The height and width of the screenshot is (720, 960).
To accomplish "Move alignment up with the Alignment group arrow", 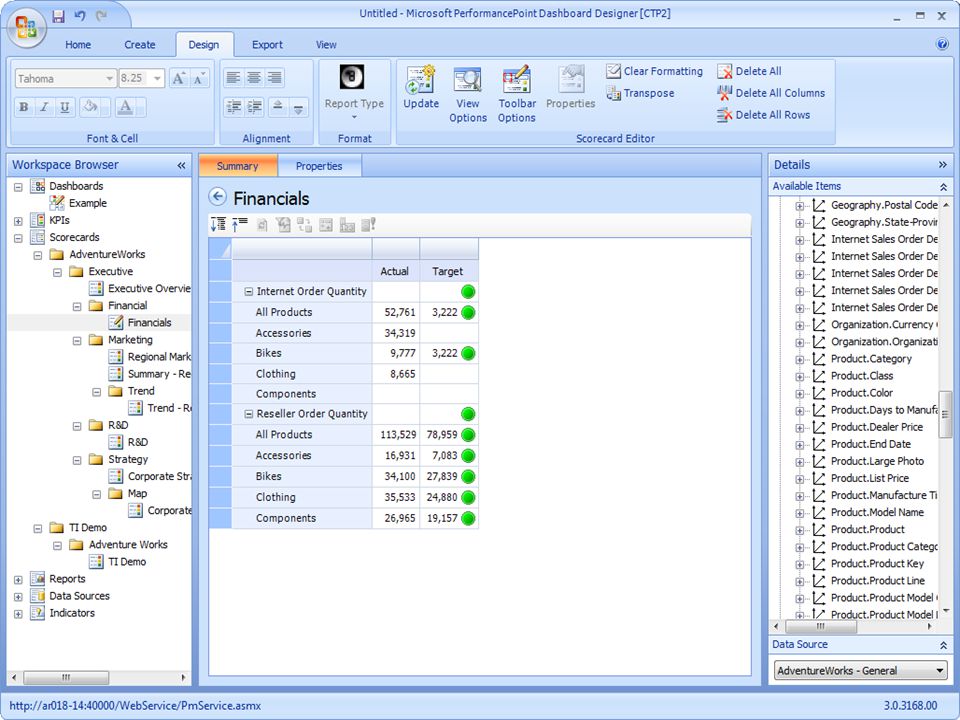I will 277,107.
